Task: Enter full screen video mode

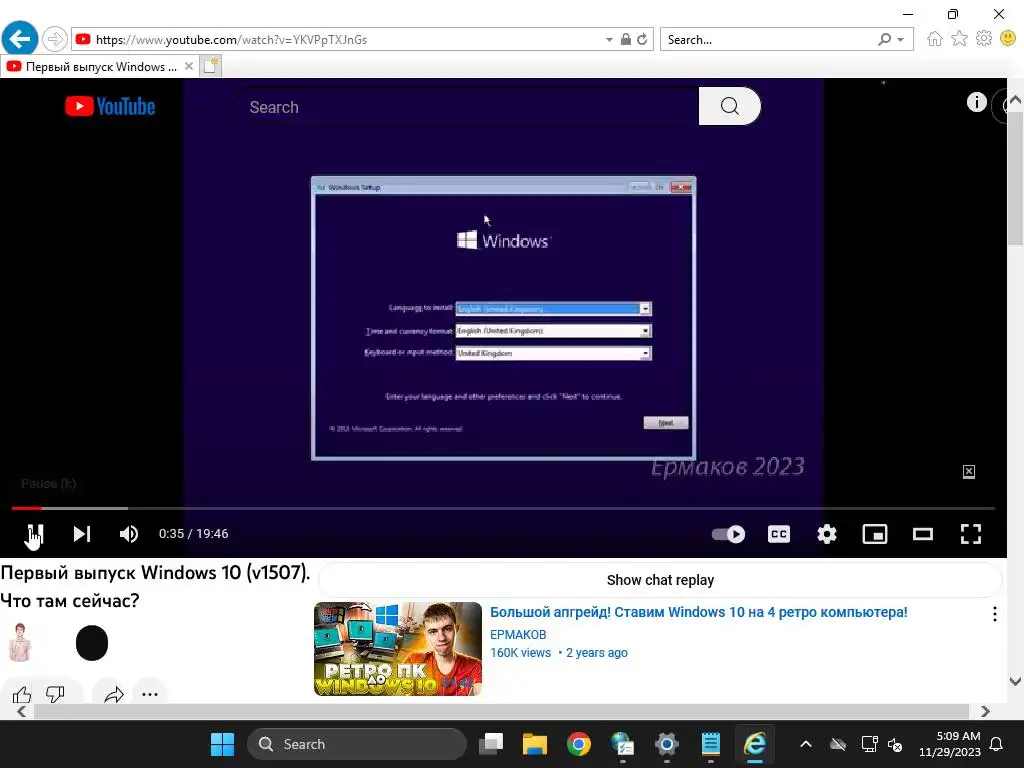Action: tap(970, 534)
